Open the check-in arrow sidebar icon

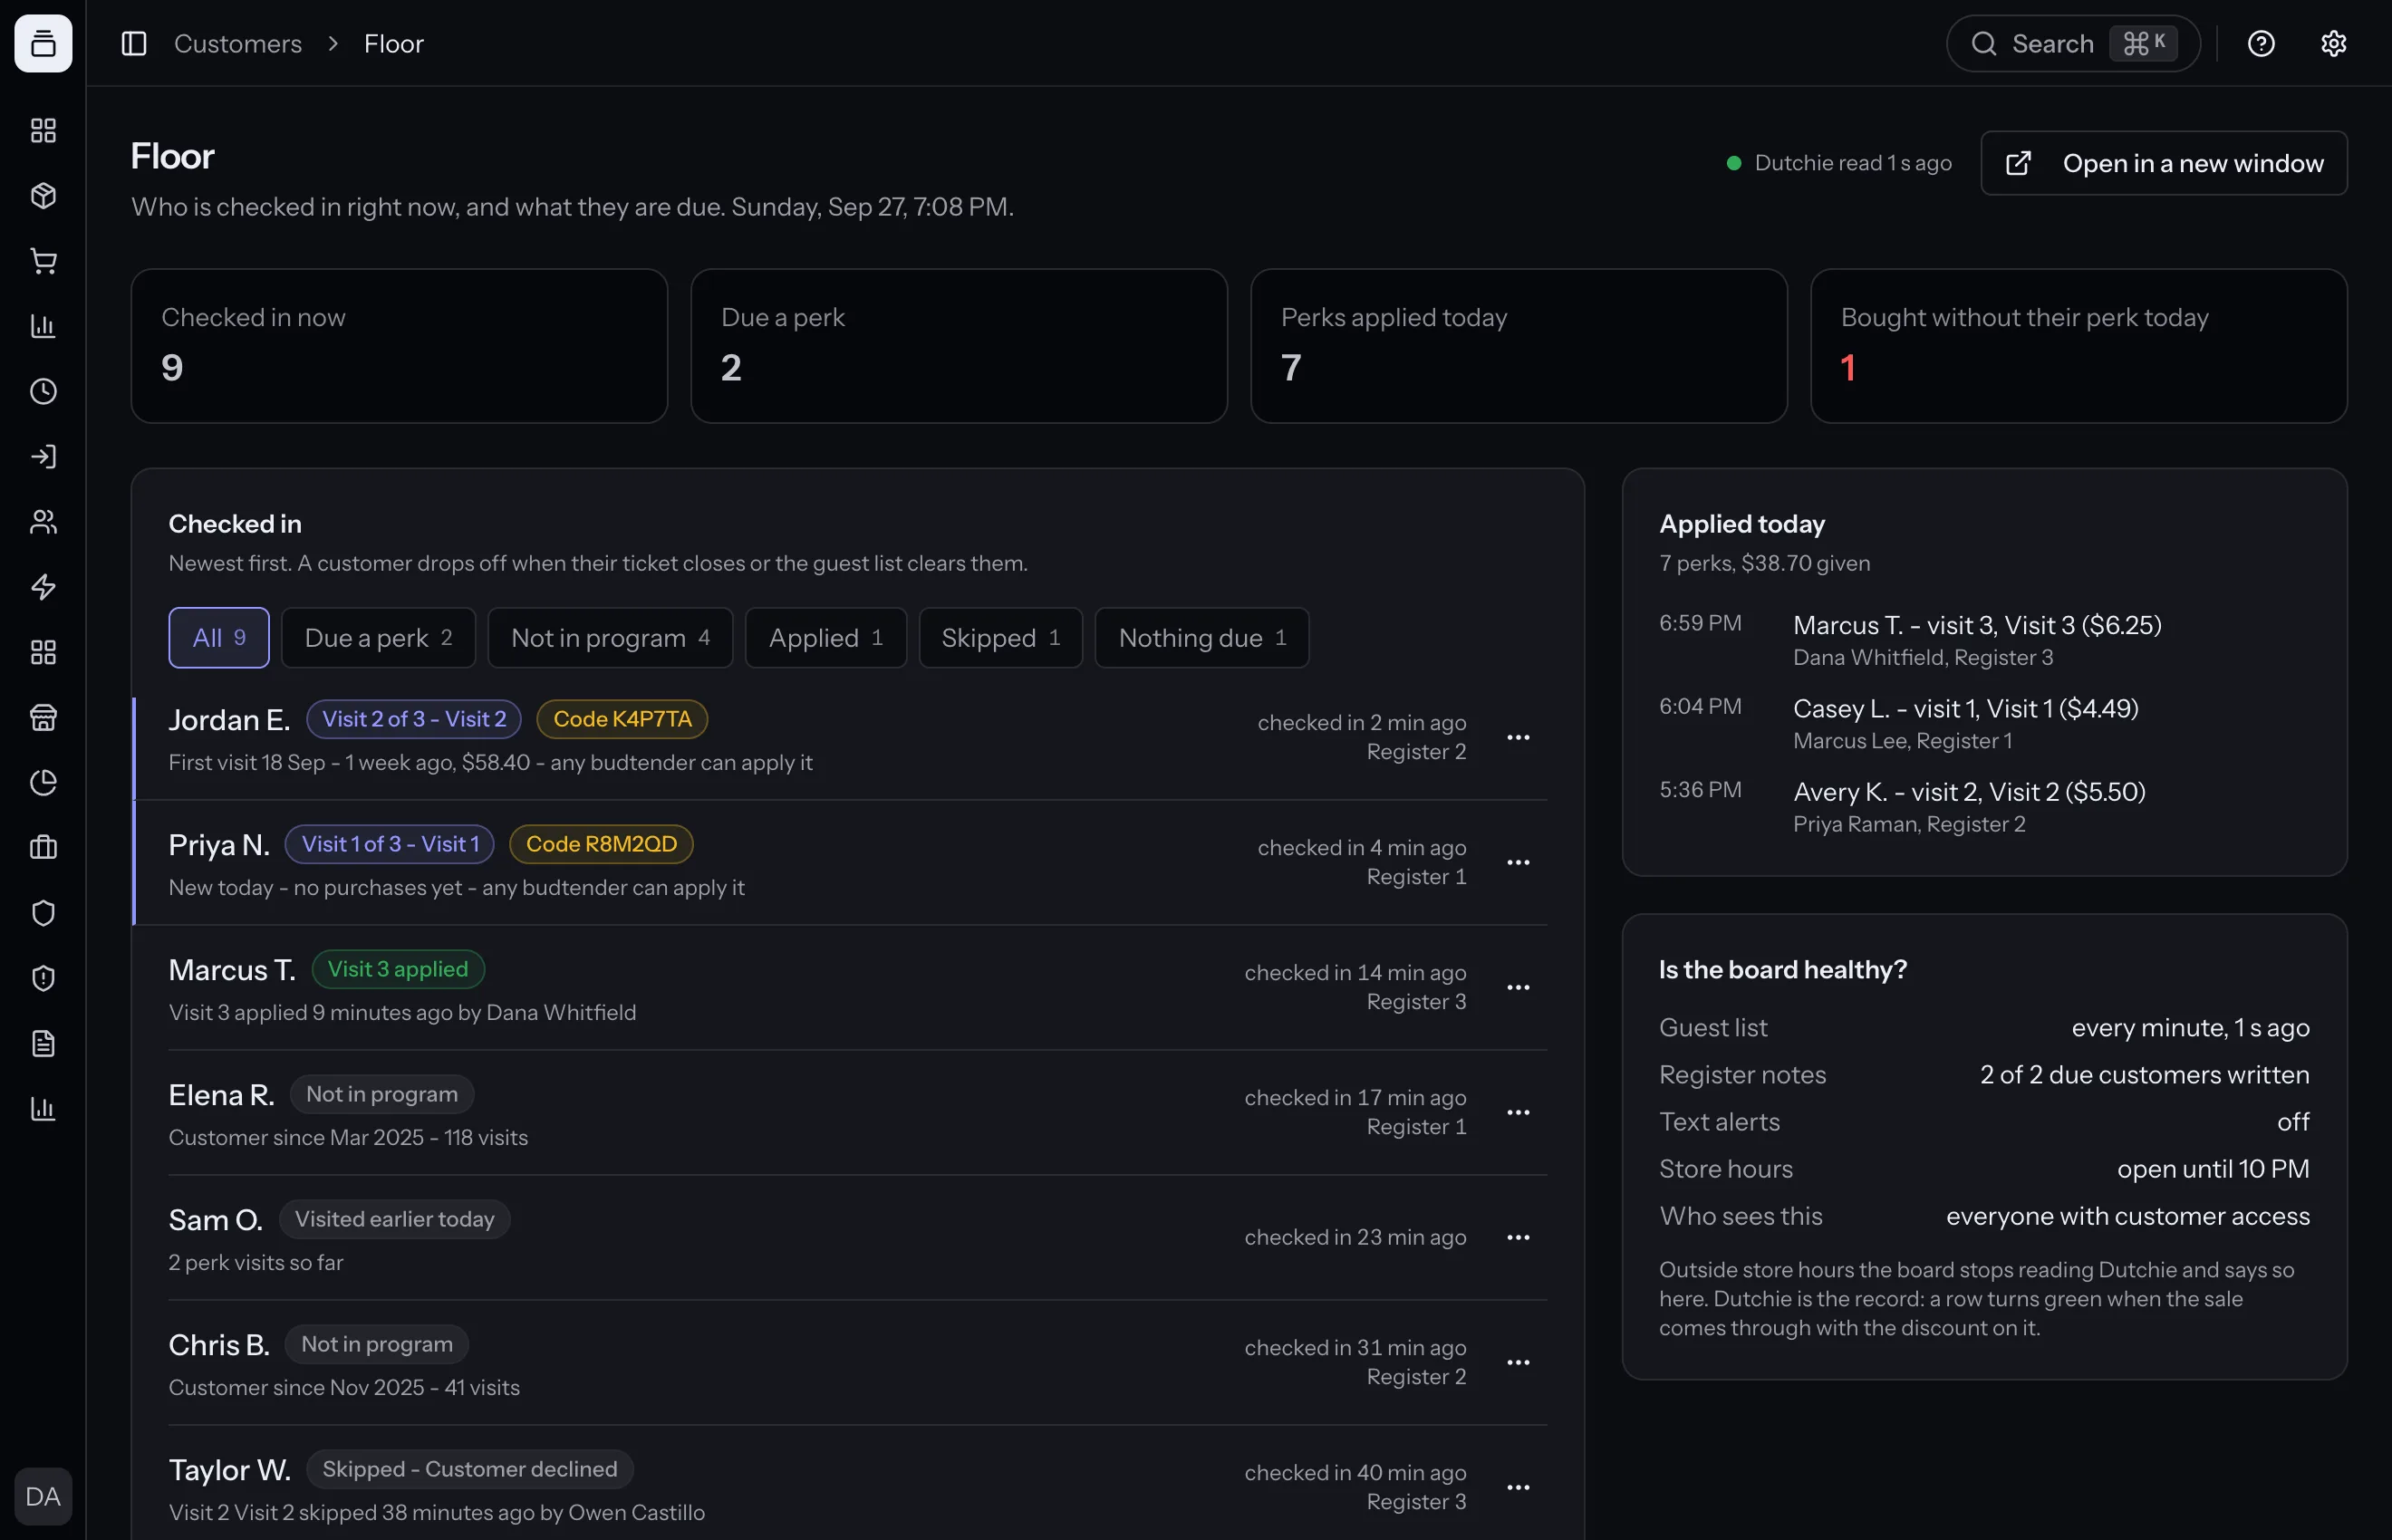43,457
